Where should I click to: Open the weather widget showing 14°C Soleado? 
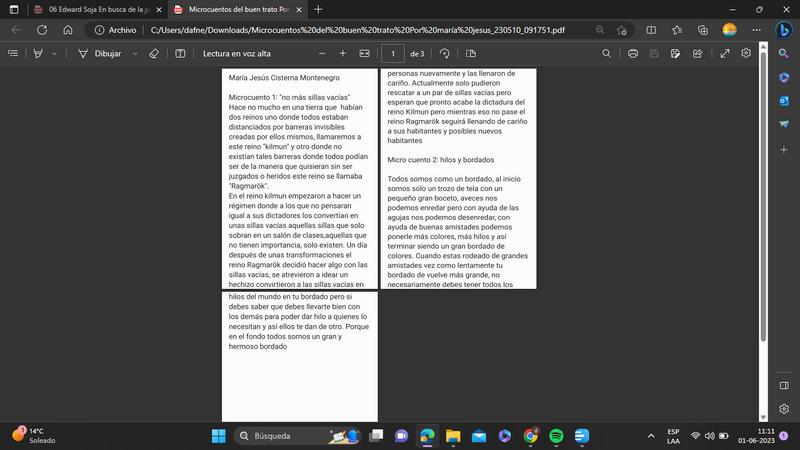point(33,436)
